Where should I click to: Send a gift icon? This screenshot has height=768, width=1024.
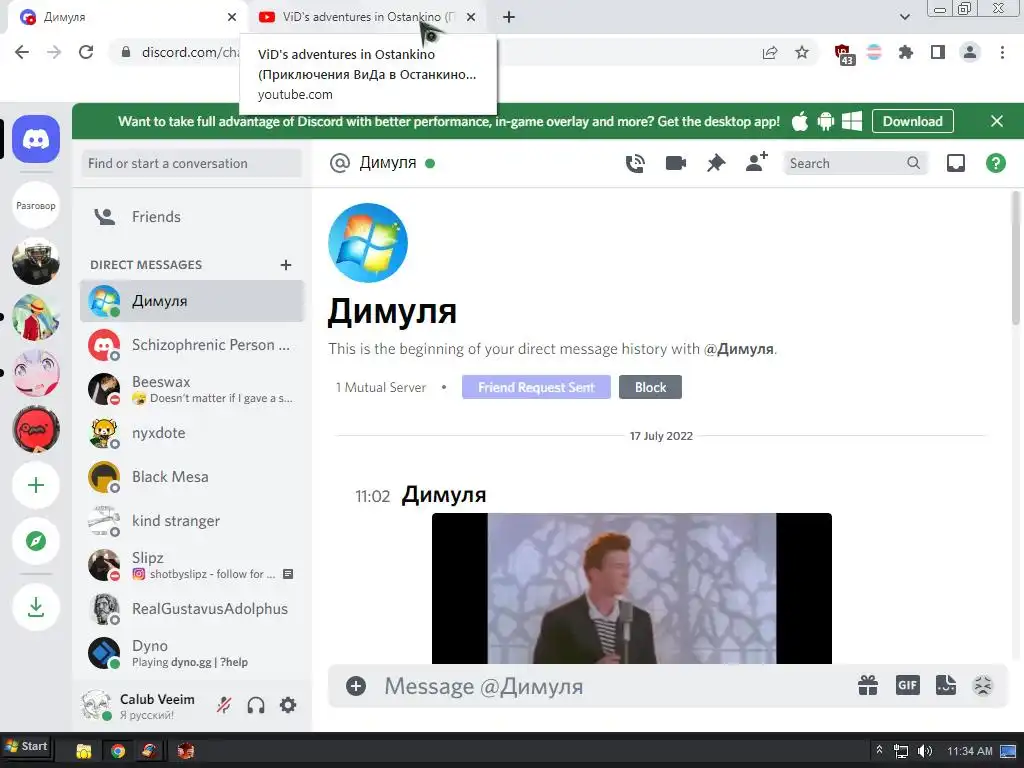868,686
